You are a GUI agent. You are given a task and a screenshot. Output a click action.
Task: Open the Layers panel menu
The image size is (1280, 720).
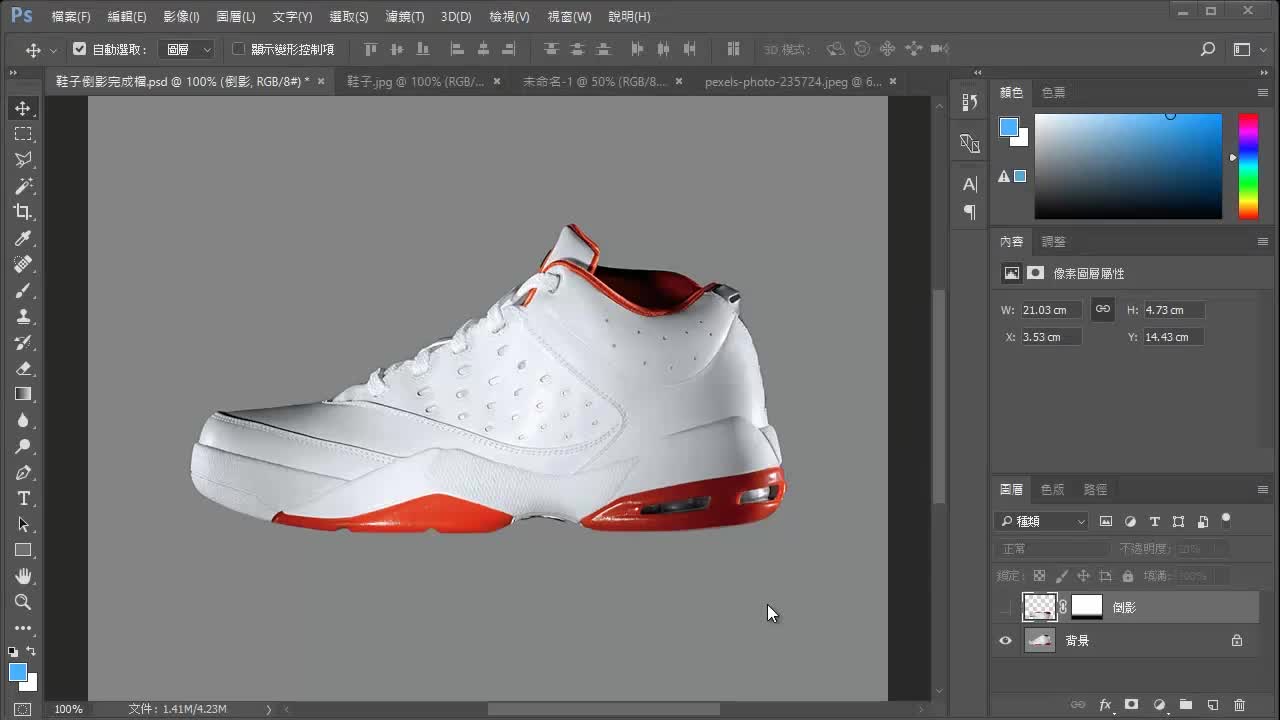tap(1263, 489)
